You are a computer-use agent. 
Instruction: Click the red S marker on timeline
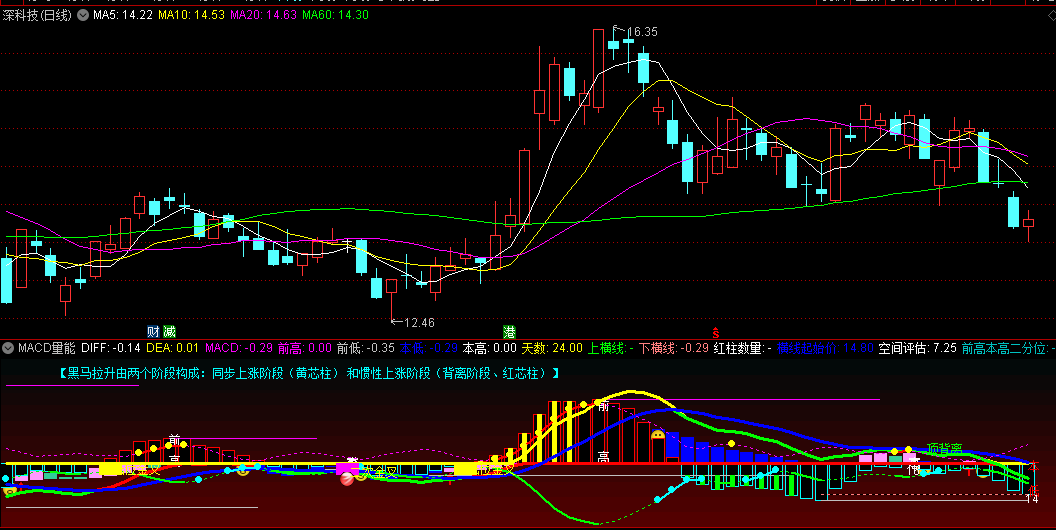[716, 332]
